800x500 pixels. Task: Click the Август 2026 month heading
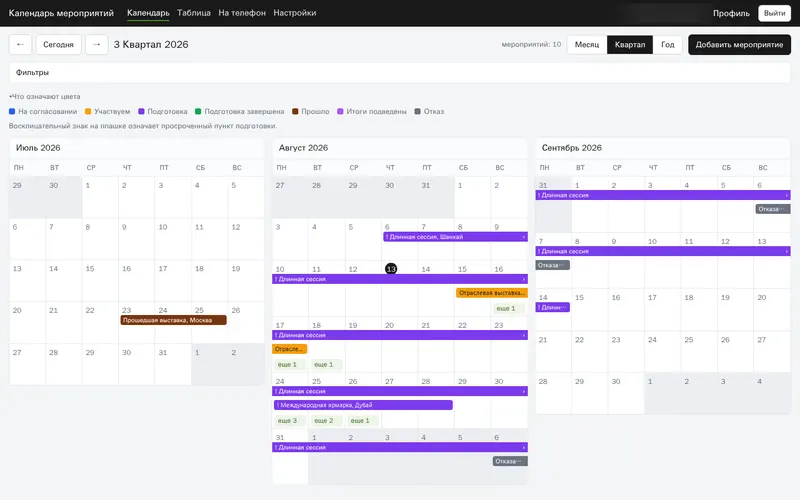(303, 148)
